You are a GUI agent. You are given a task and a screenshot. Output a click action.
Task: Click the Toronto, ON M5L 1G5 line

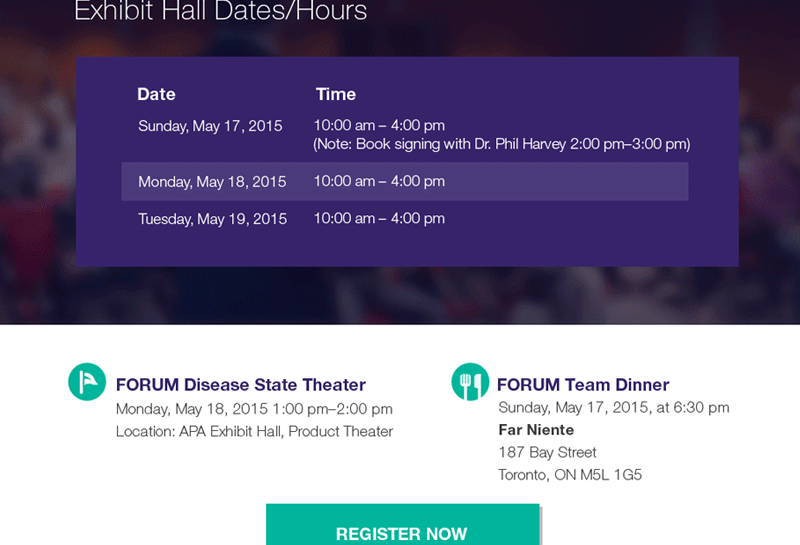[x=569, y=475]
